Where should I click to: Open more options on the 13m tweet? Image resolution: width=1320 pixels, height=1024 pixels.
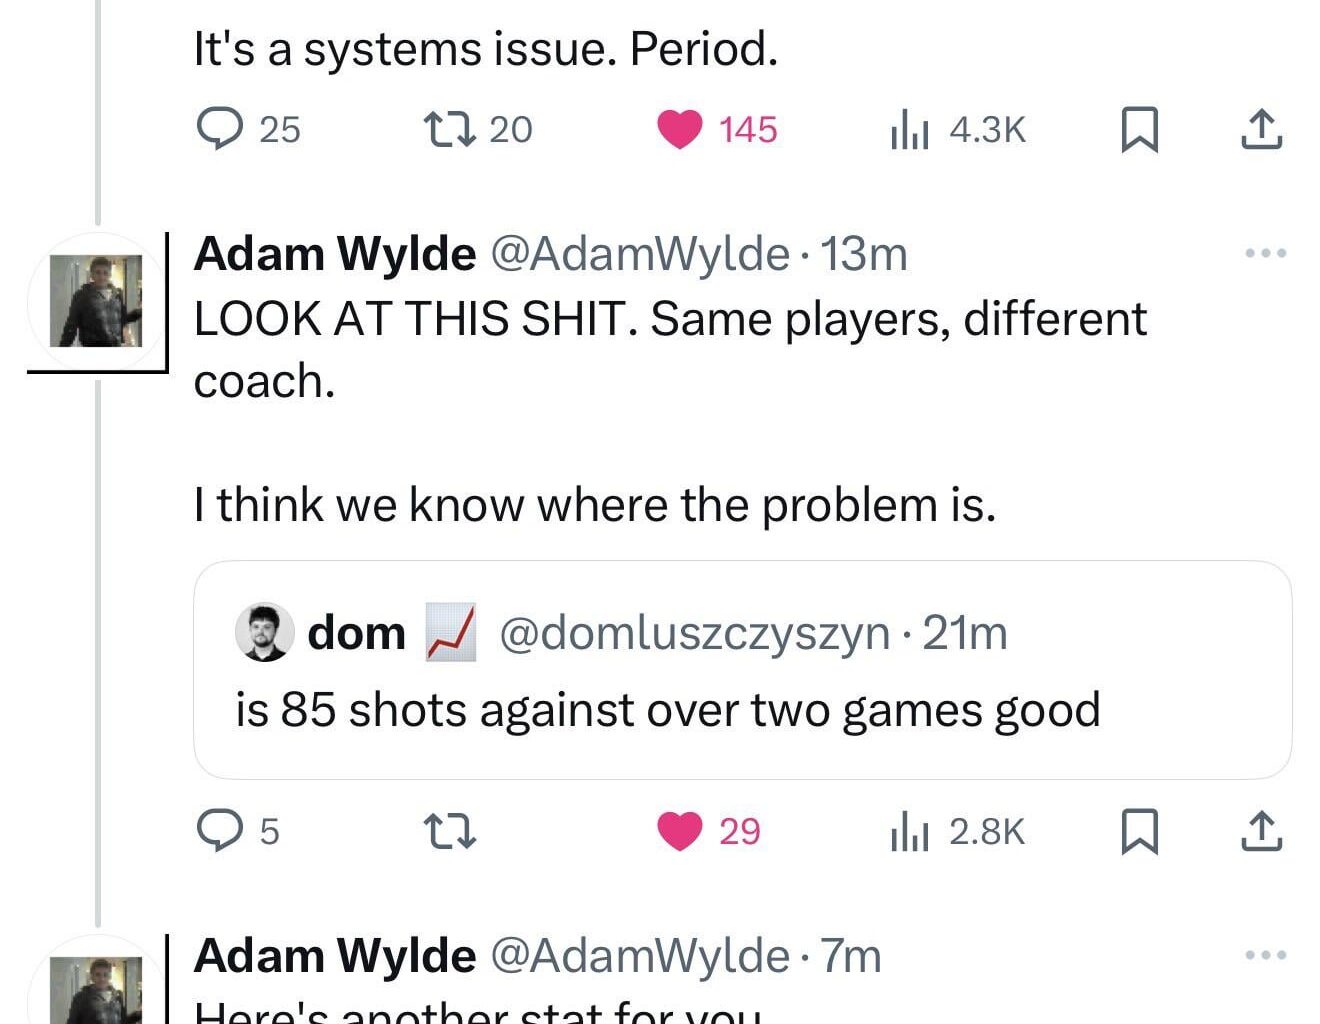[1265, 253]
